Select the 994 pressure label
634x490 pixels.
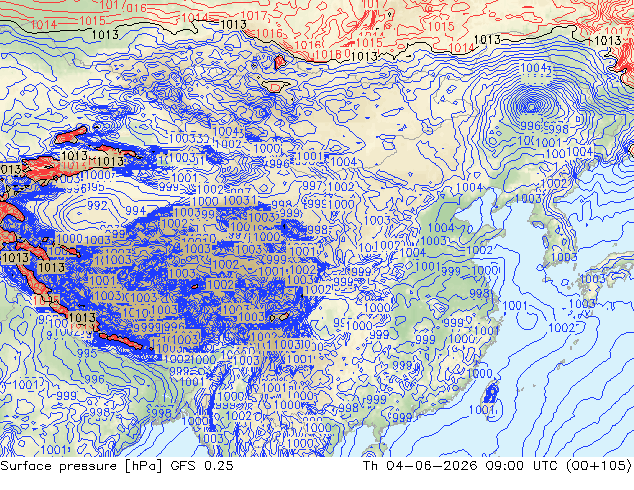[135, 210]
